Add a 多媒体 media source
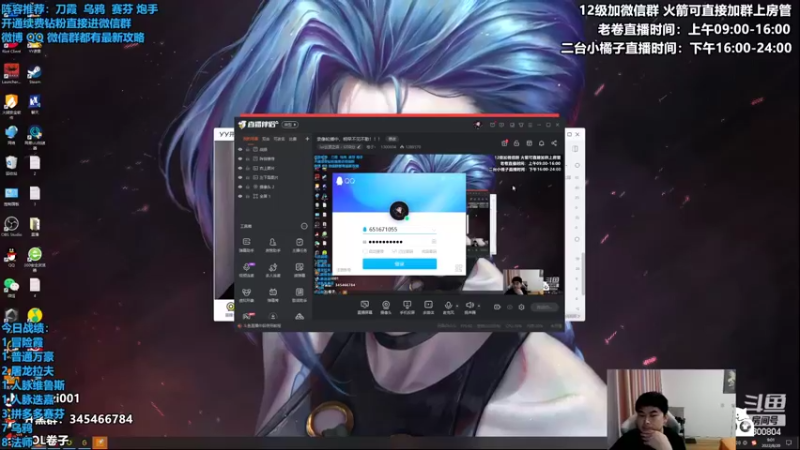 coord(428,307)
